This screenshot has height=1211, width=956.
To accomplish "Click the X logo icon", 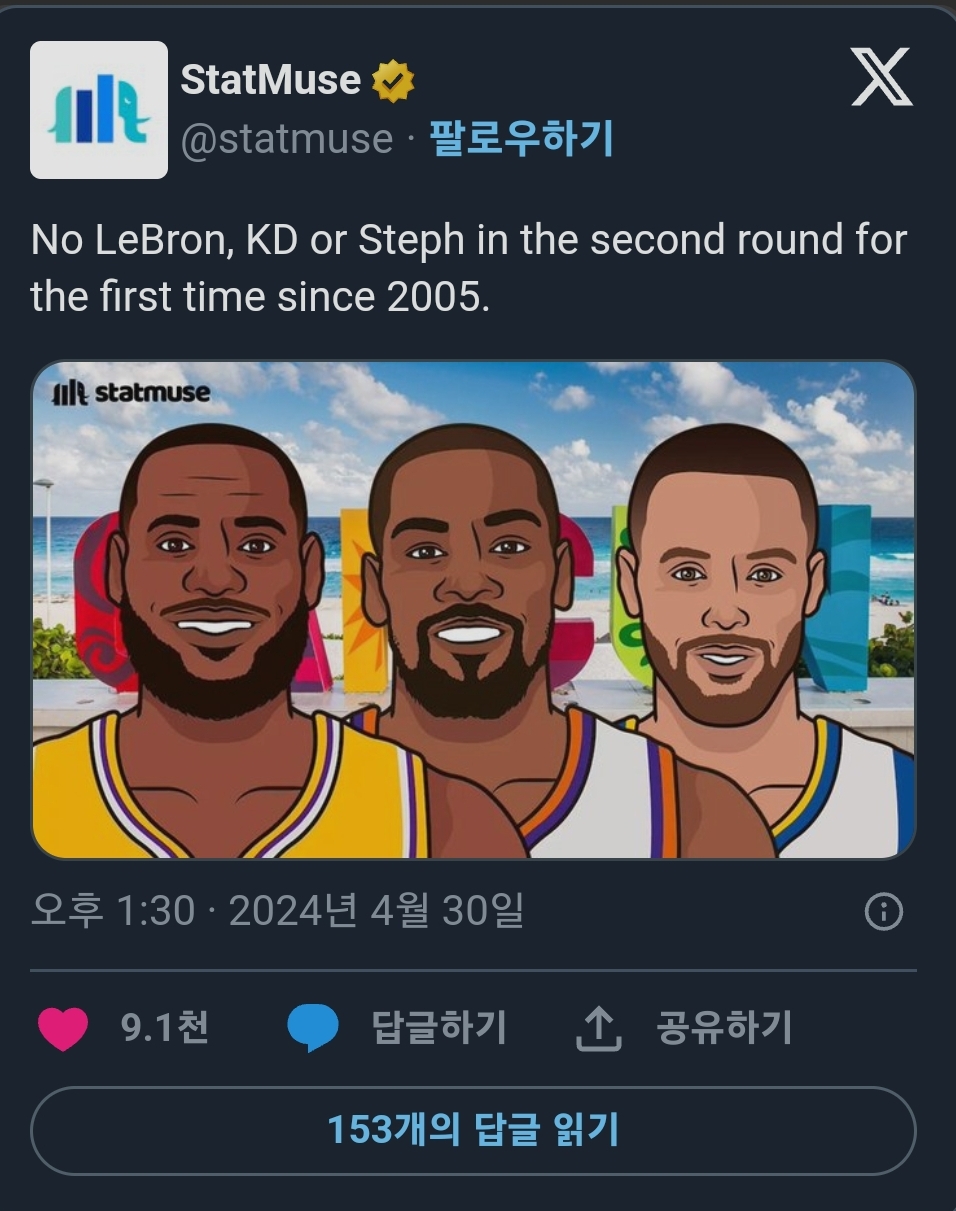I will tap(881, 77).
